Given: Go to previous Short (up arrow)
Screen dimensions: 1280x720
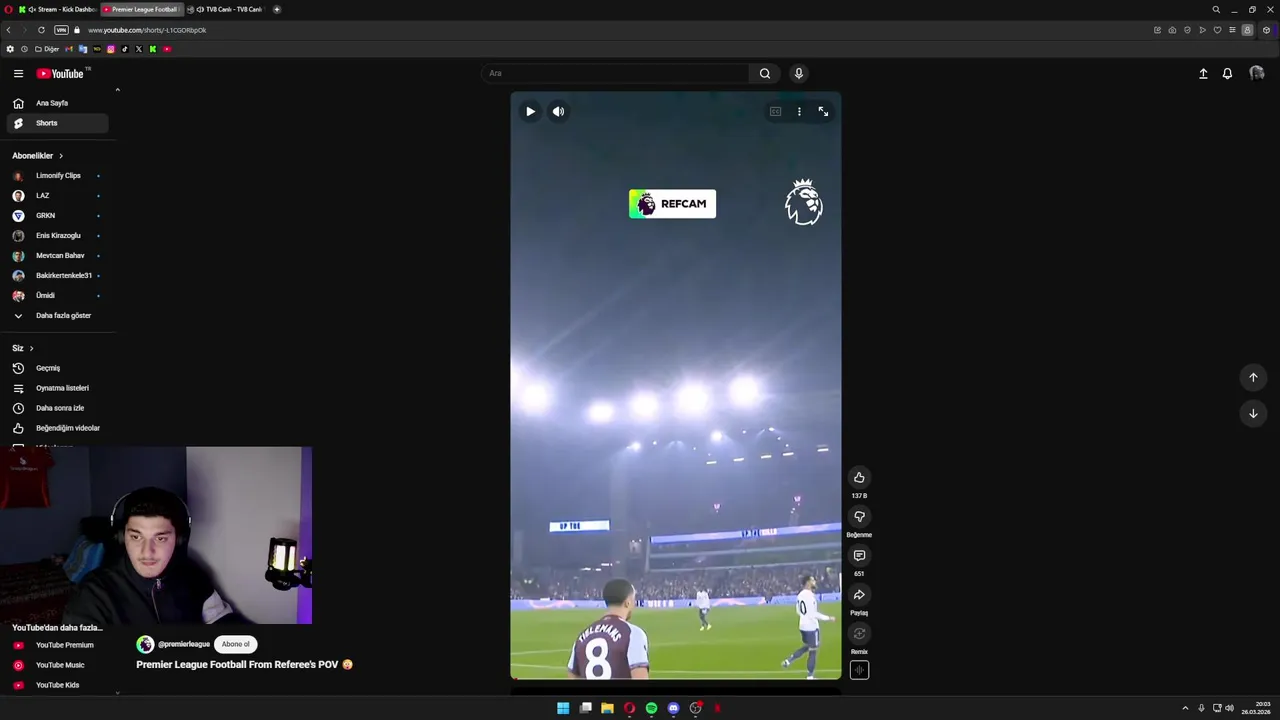Looking at the screenshot, I should 1253,377.
